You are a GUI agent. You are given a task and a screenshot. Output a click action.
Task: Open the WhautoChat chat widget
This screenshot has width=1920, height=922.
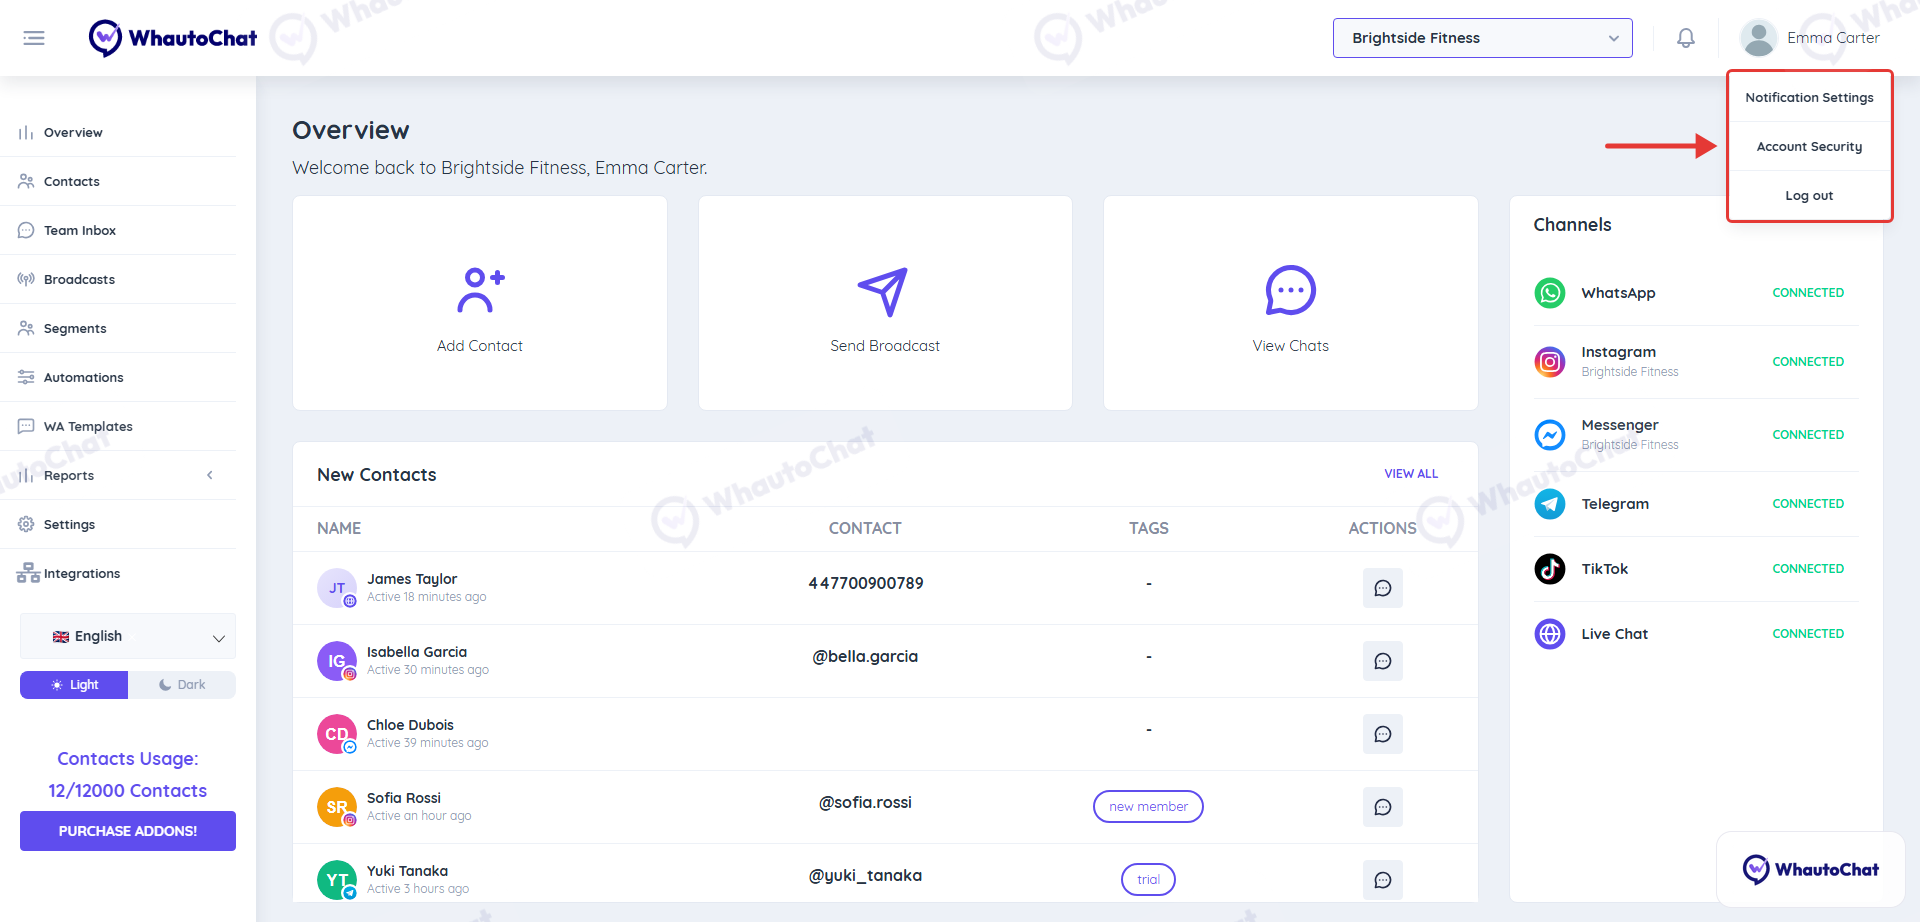[x=1810, y=869]
